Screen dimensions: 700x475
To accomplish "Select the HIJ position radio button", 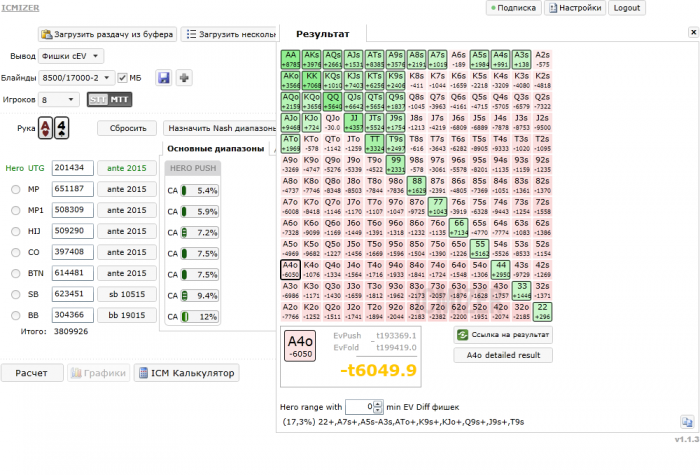I will [16, 231].
